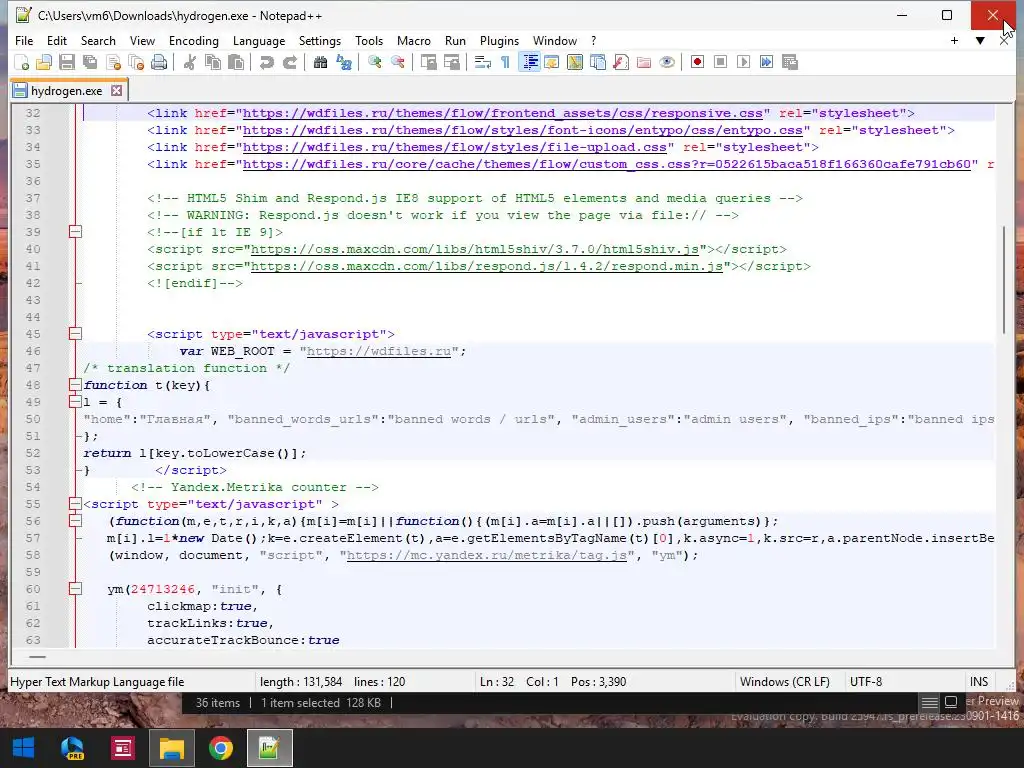Open the ? help menu

tap(593, 40)
